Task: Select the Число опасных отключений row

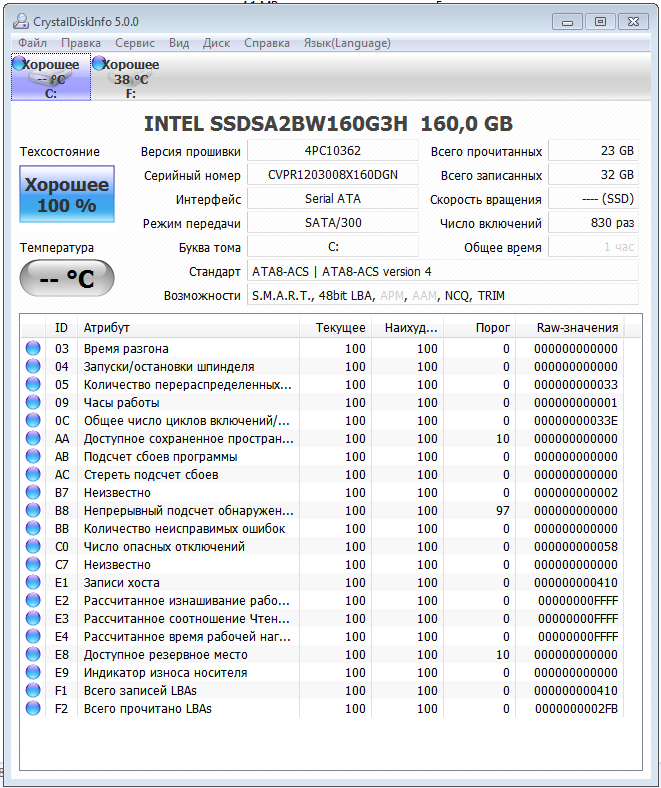Action: point(324,546)
